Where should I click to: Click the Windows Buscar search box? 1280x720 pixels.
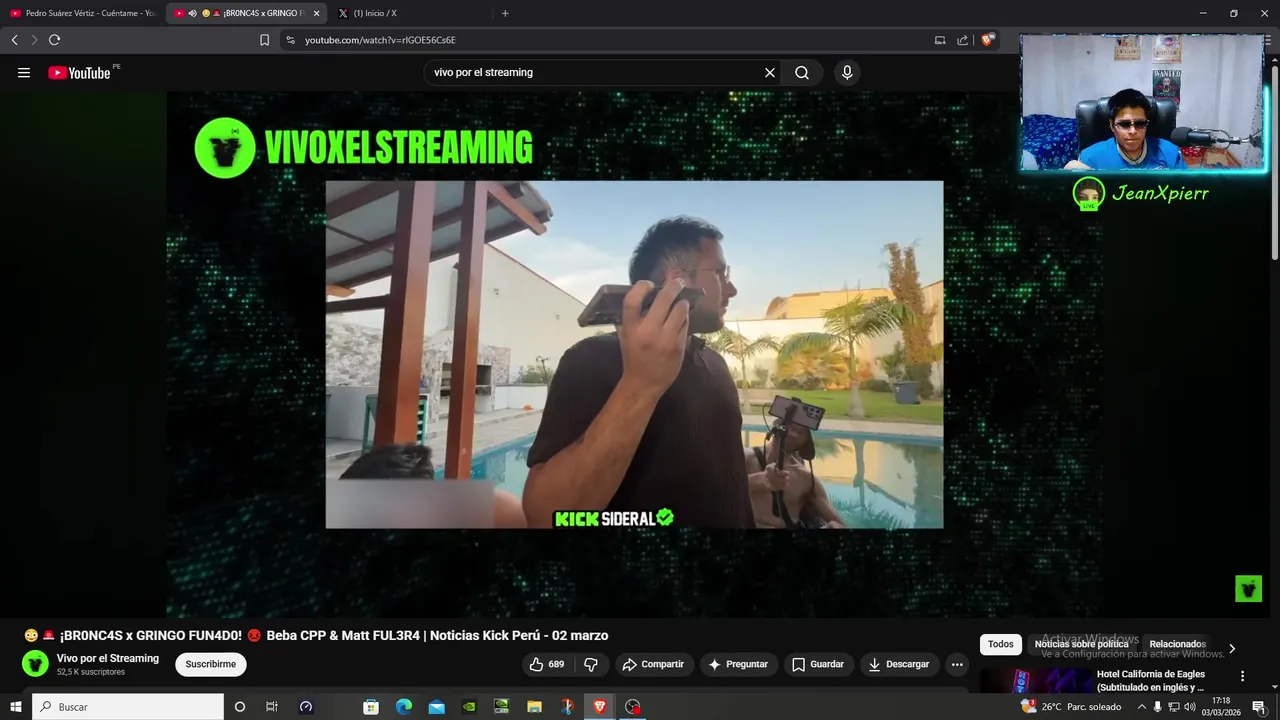[128, 707]
